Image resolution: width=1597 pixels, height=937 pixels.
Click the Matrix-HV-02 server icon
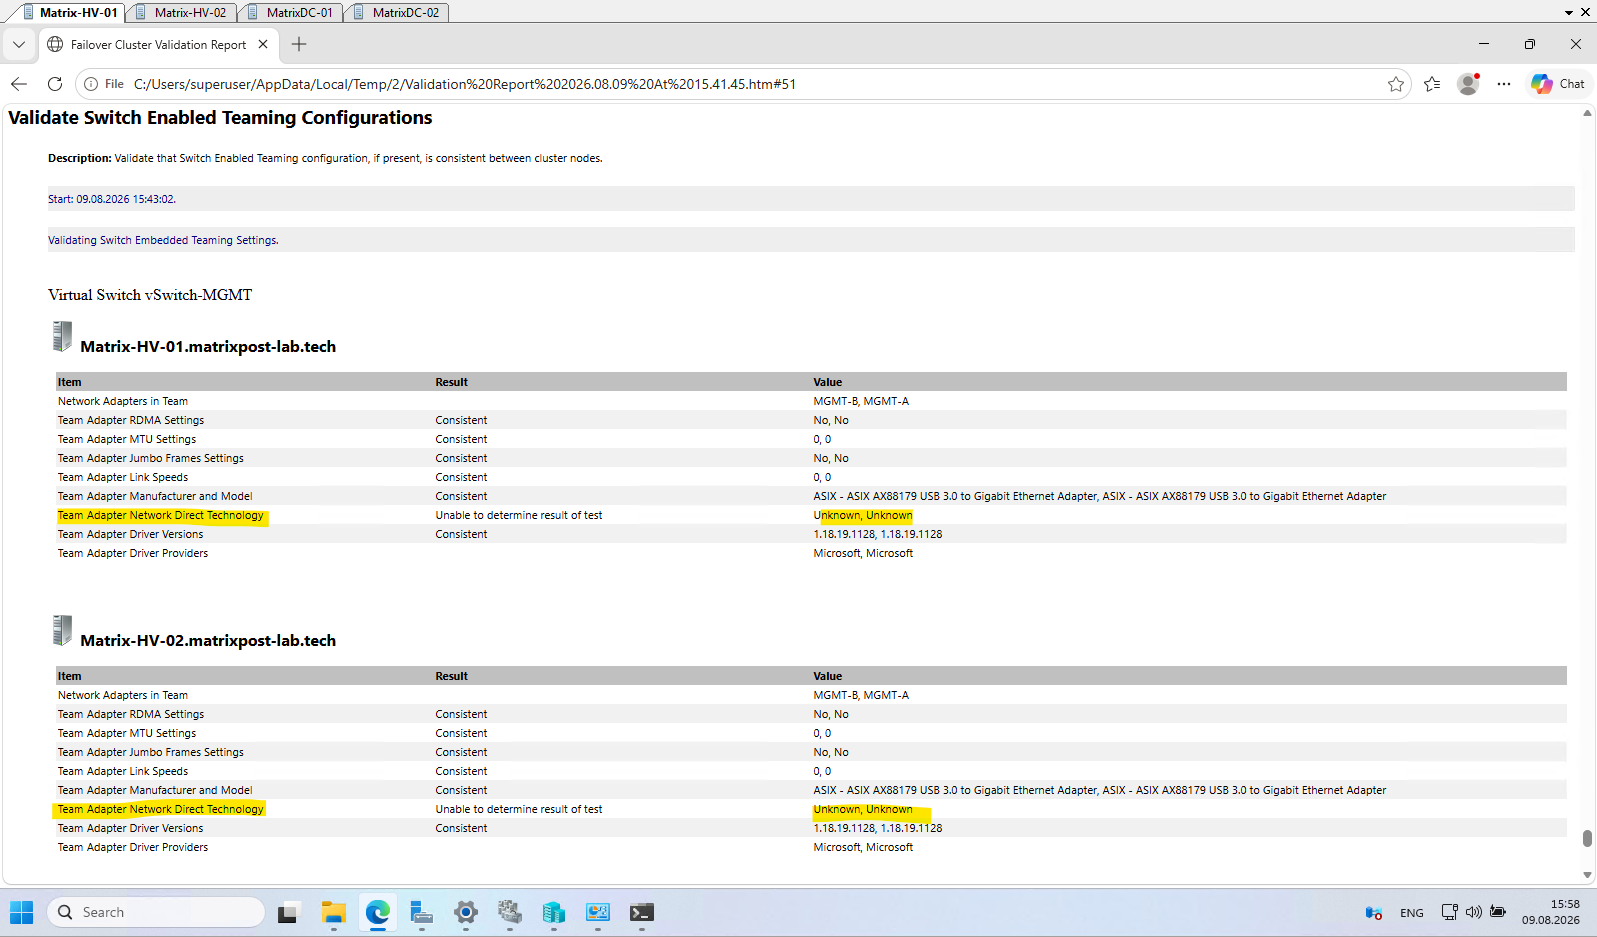click(62, 630)
